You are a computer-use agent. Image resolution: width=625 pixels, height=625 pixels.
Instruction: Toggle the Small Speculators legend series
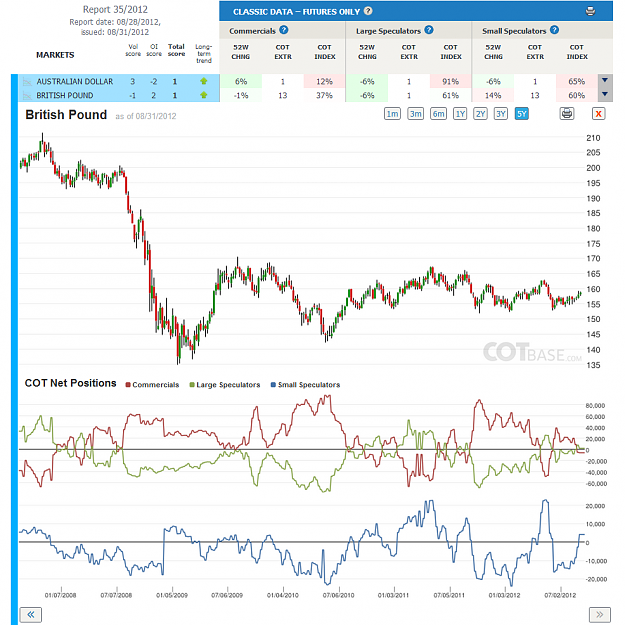(x=305, y=385)
